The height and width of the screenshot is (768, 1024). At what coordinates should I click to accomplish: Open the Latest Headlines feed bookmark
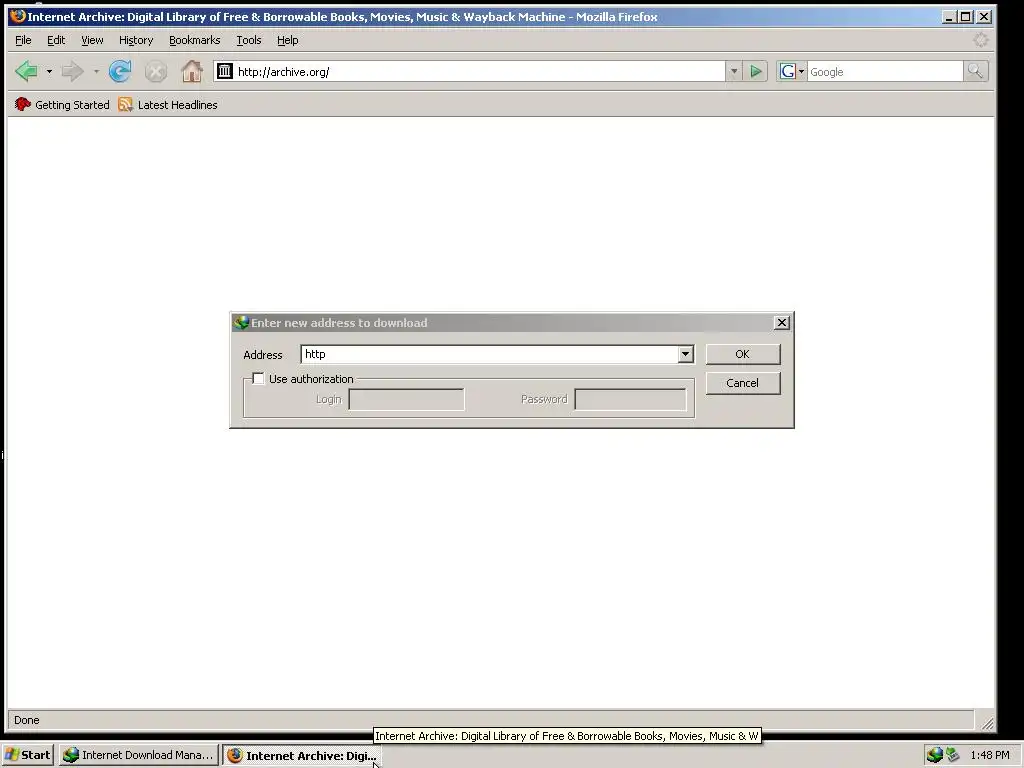click(168, 104)
